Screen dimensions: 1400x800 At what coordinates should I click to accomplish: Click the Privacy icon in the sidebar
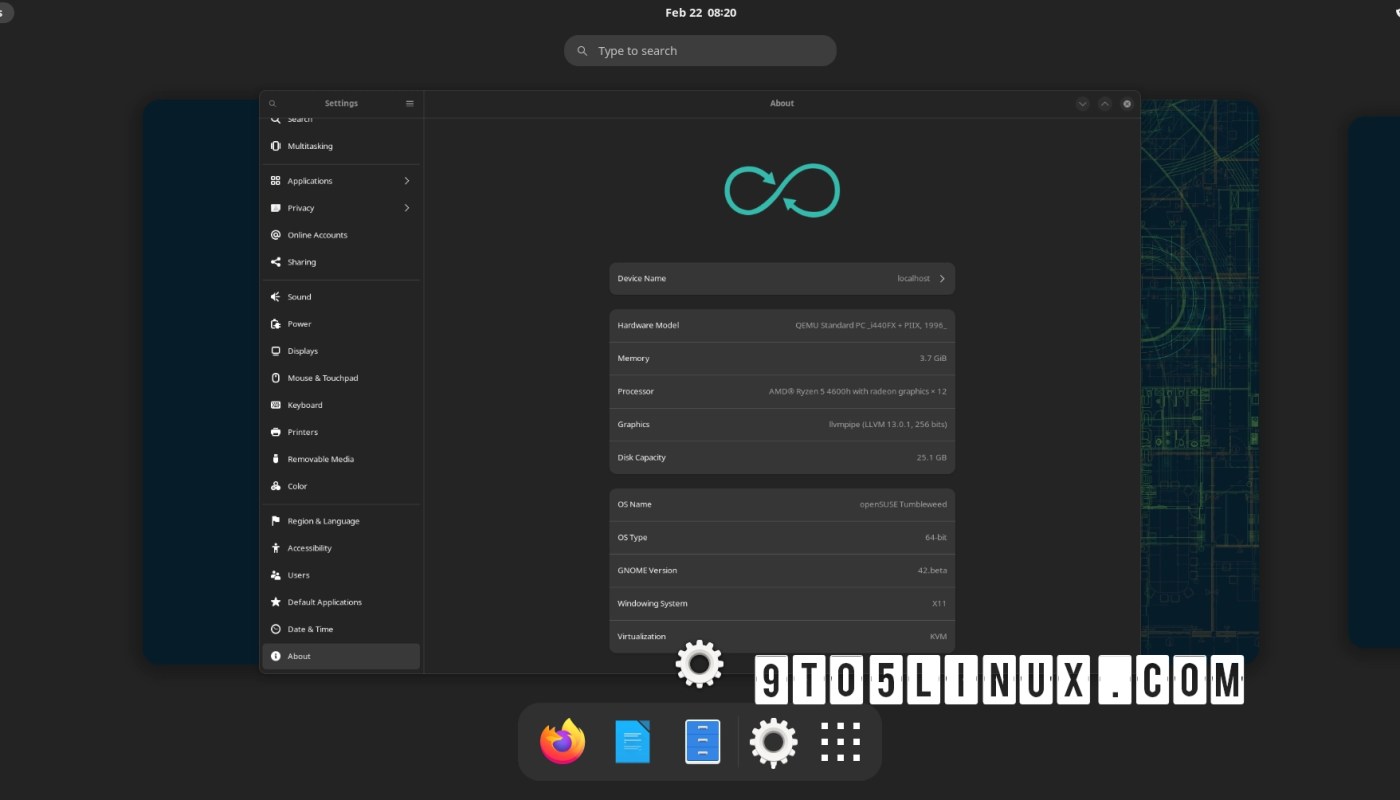276,208
